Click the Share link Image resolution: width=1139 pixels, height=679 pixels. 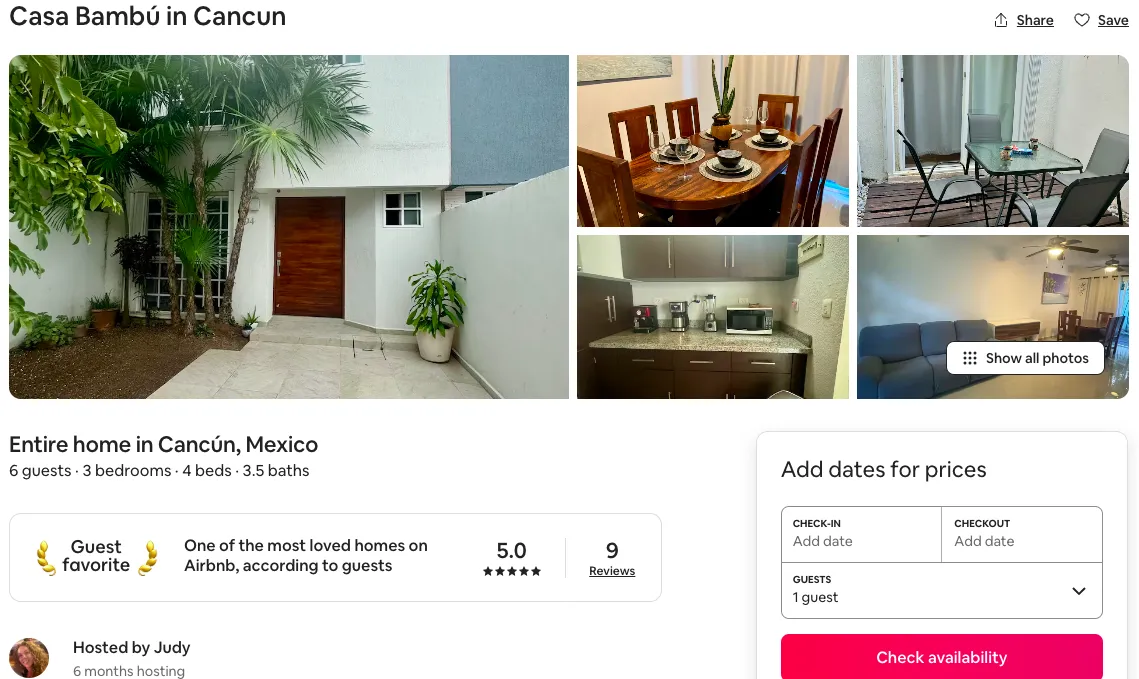click(1034, 20)
